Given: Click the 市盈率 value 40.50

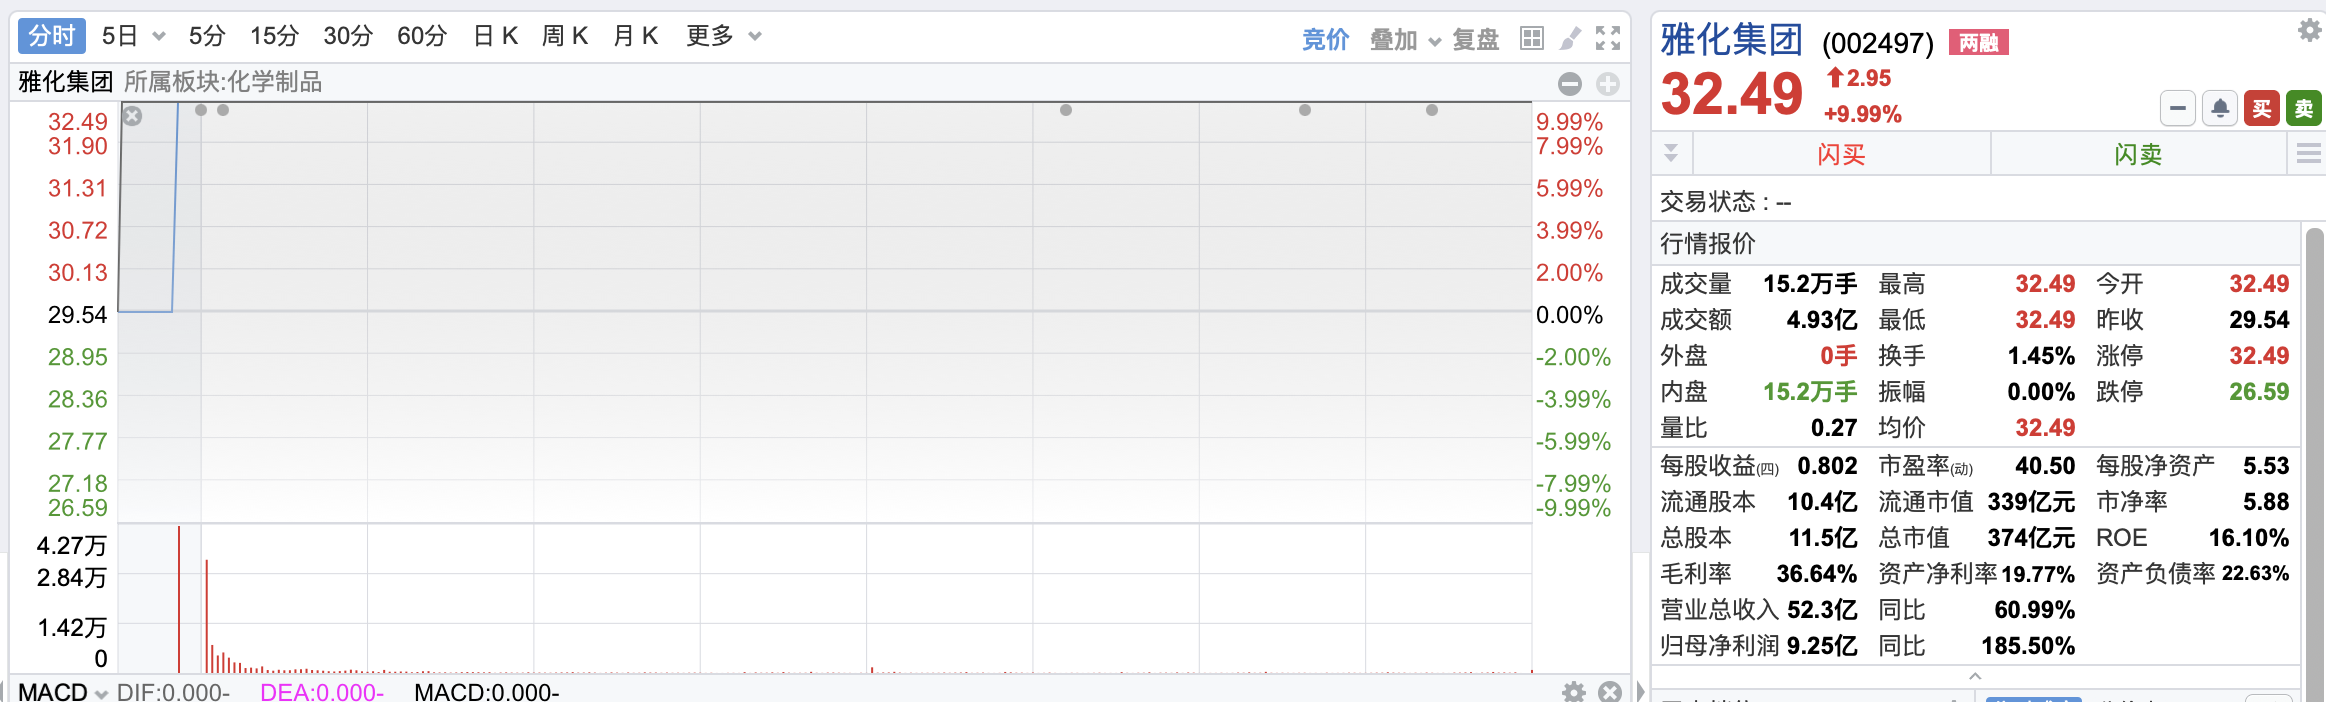Looking at the screenshot, I should [2045, 466].
